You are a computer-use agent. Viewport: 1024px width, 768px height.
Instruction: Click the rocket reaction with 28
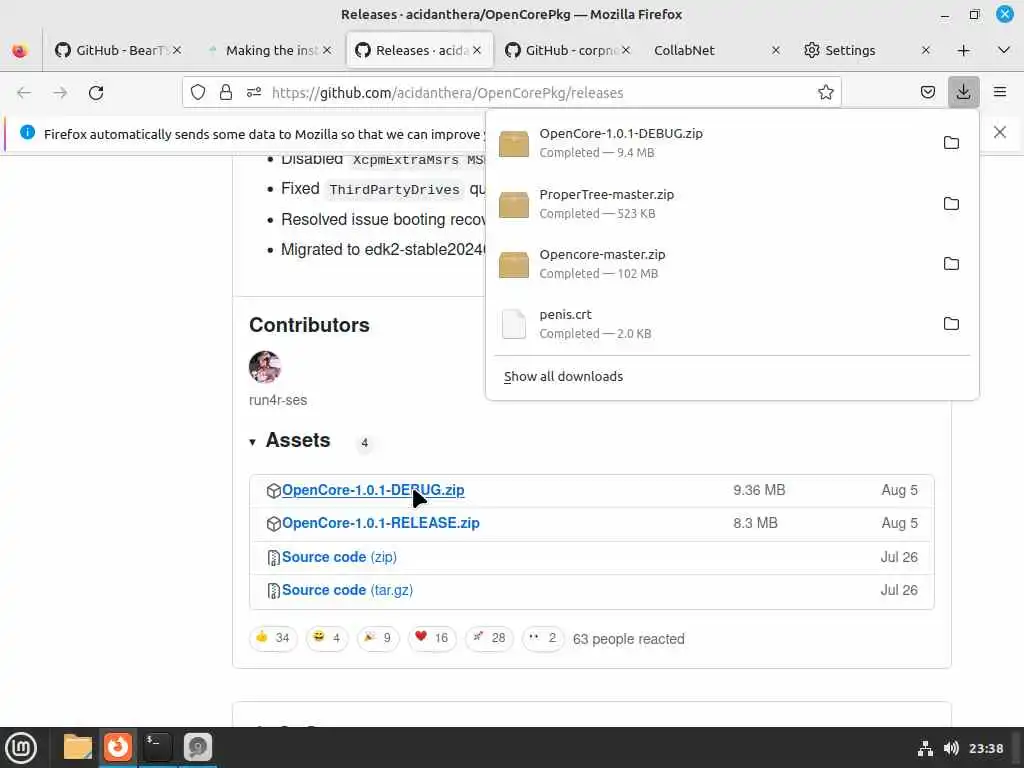click(x=489, y=637)
